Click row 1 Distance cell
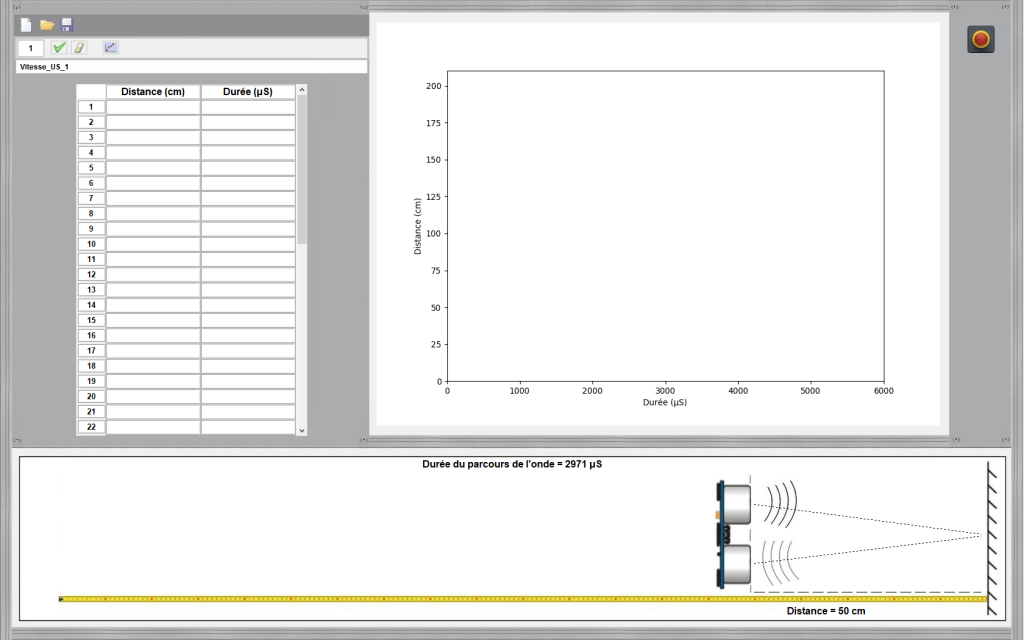The height and width of the screenshot is (640, 1024). point(153,107)
